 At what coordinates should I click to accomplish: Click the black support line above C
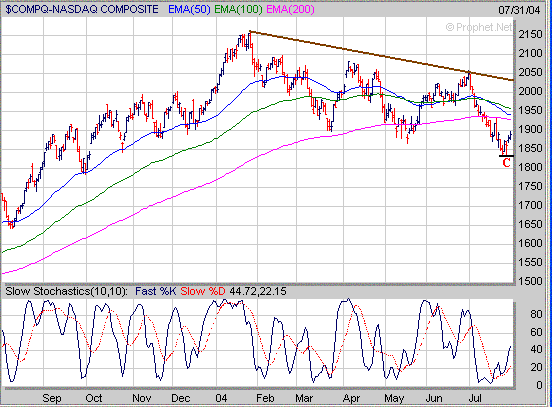[506, 156]
